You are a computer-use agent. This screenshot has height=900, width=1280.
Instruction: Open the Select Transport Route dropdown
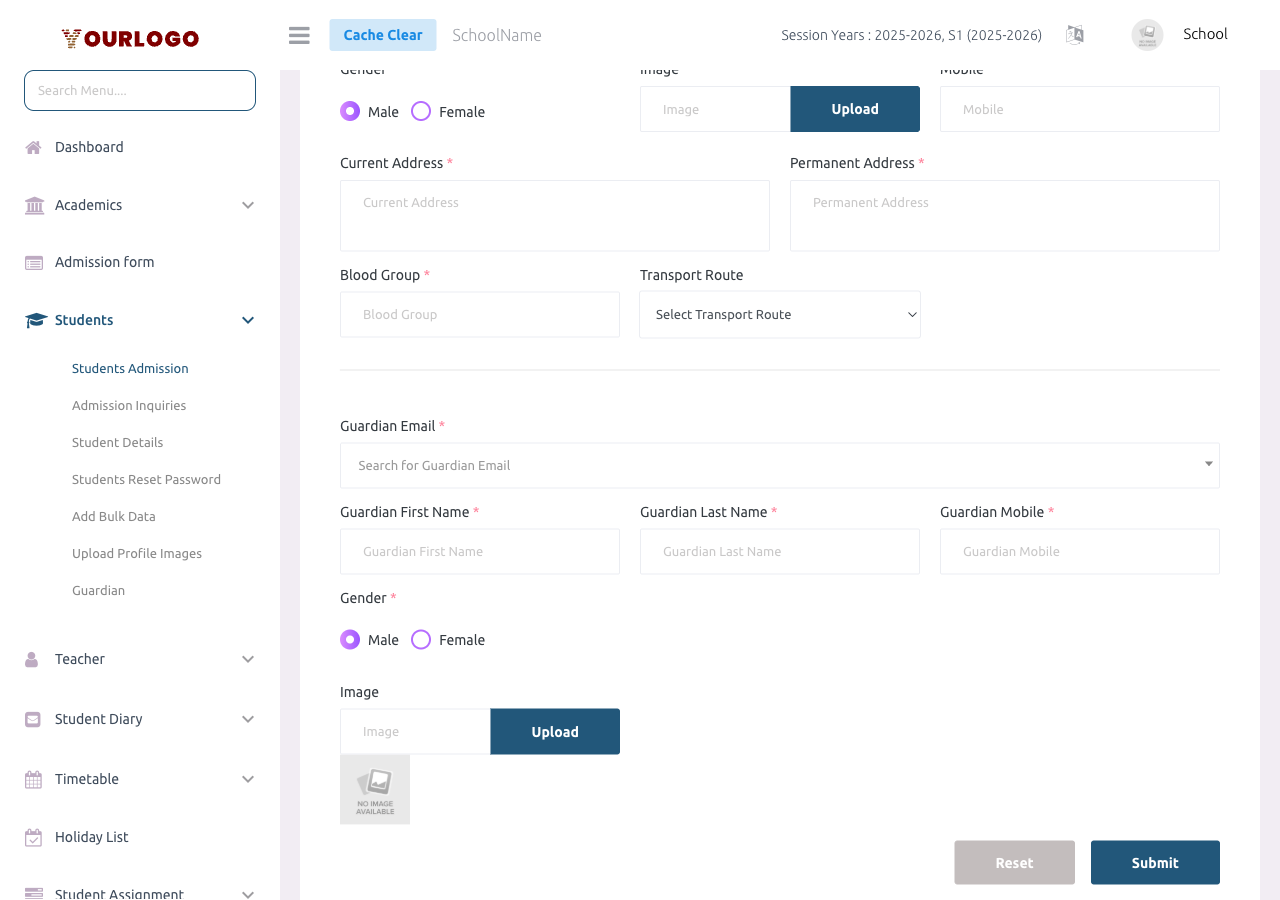pos(780,315)
